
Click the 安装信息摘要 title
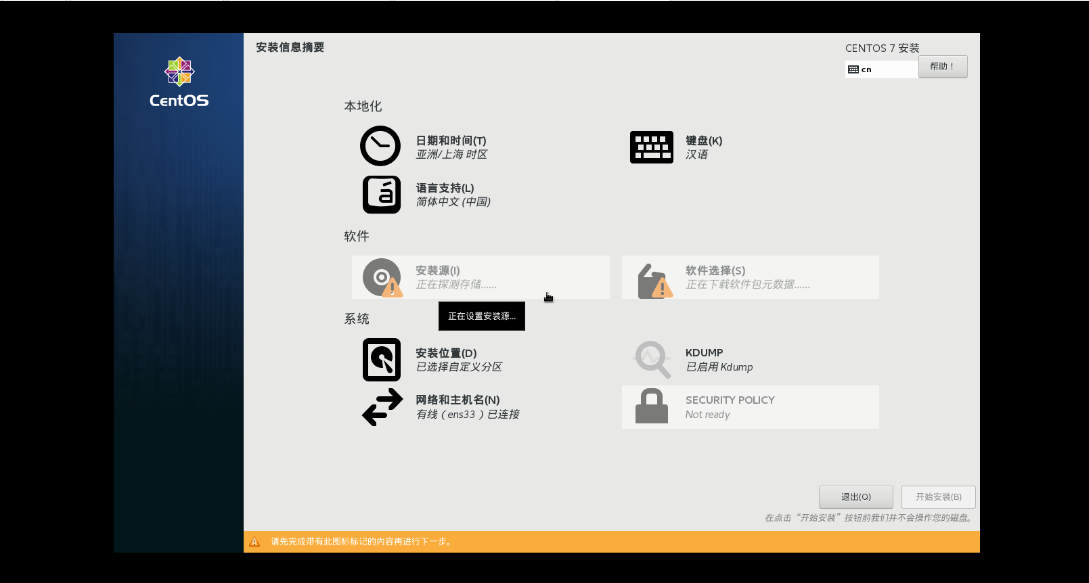(x=290, y=47)
